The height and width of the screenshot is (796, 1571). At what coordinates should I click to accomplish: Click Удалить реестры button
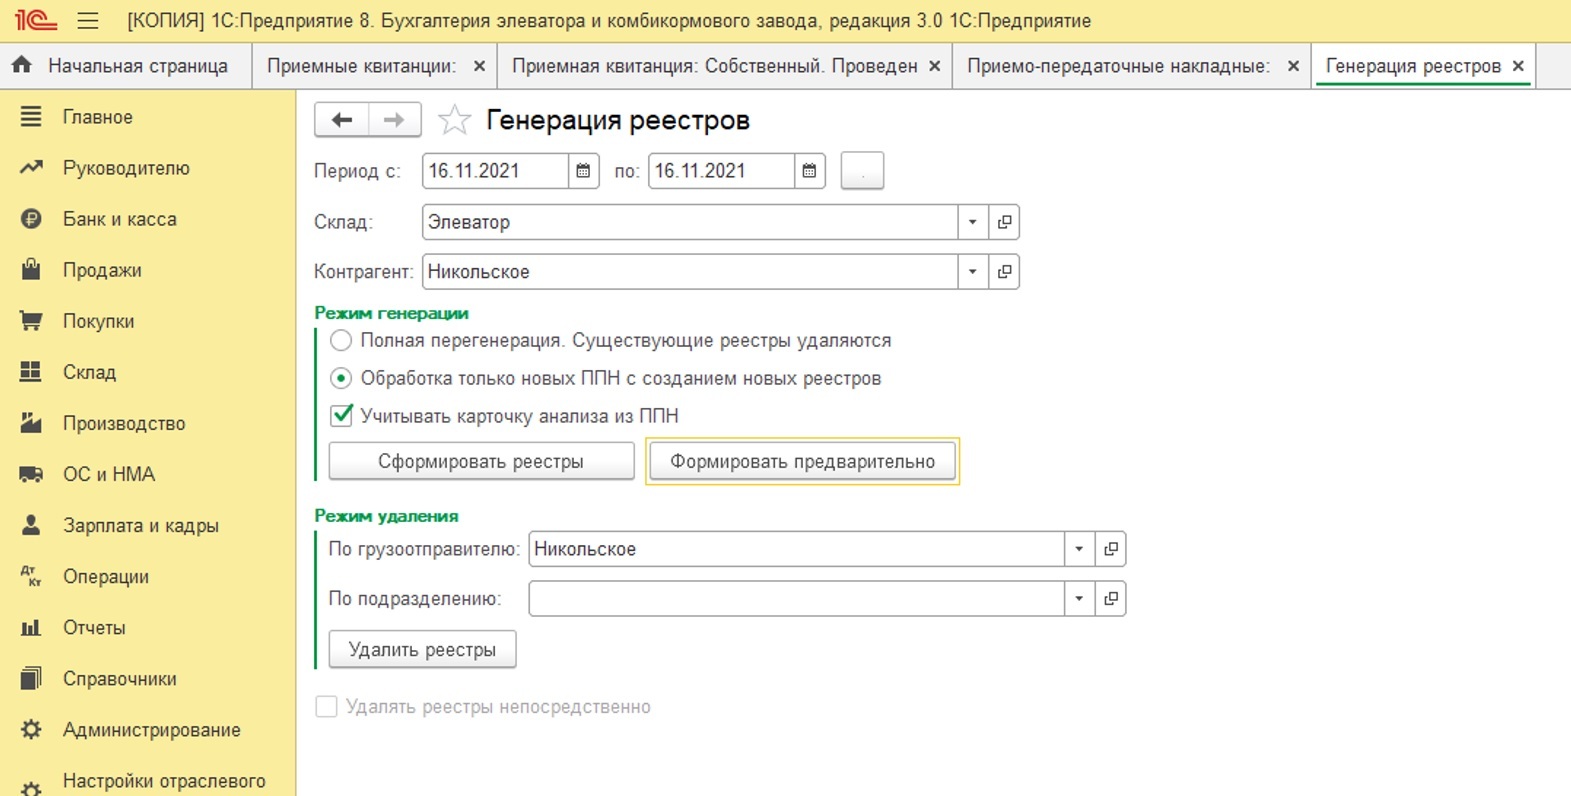pos(422,650)
